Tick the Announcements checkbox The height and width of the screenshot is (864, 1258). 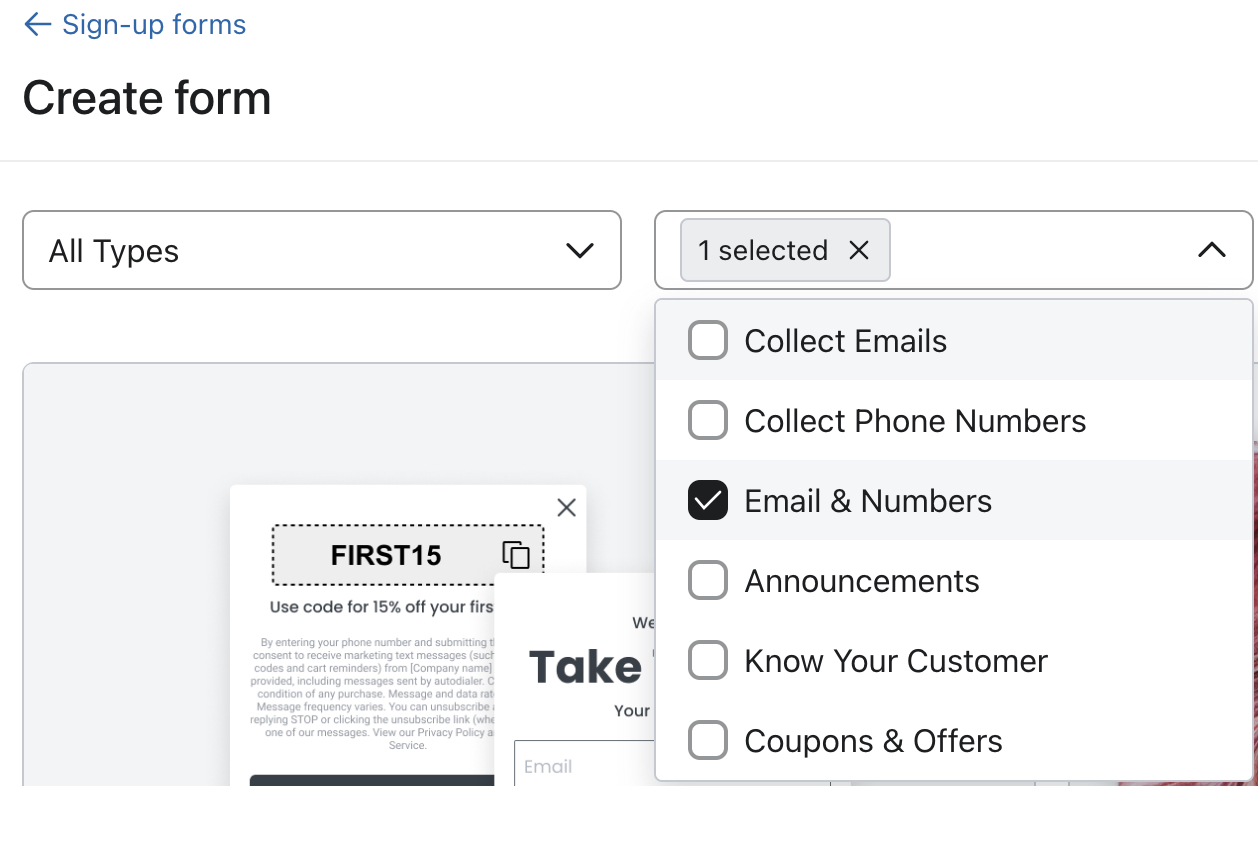pos(708,581)
